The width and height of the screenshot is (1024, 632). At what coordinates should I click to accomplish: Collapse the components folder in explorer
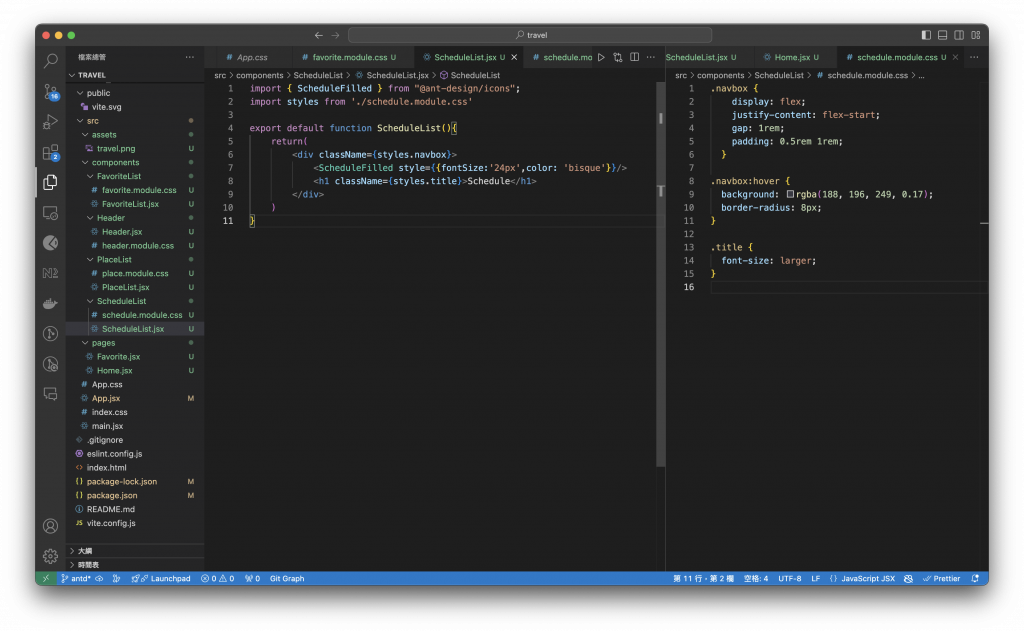[x=115, y=163]
